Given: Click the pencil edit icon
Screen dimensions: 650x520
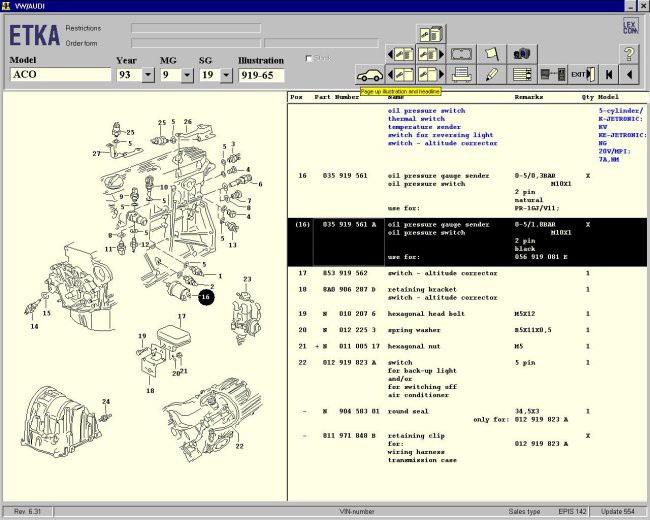Looking at the screenshot, I should pyautogui.click(x=491, y=75).
